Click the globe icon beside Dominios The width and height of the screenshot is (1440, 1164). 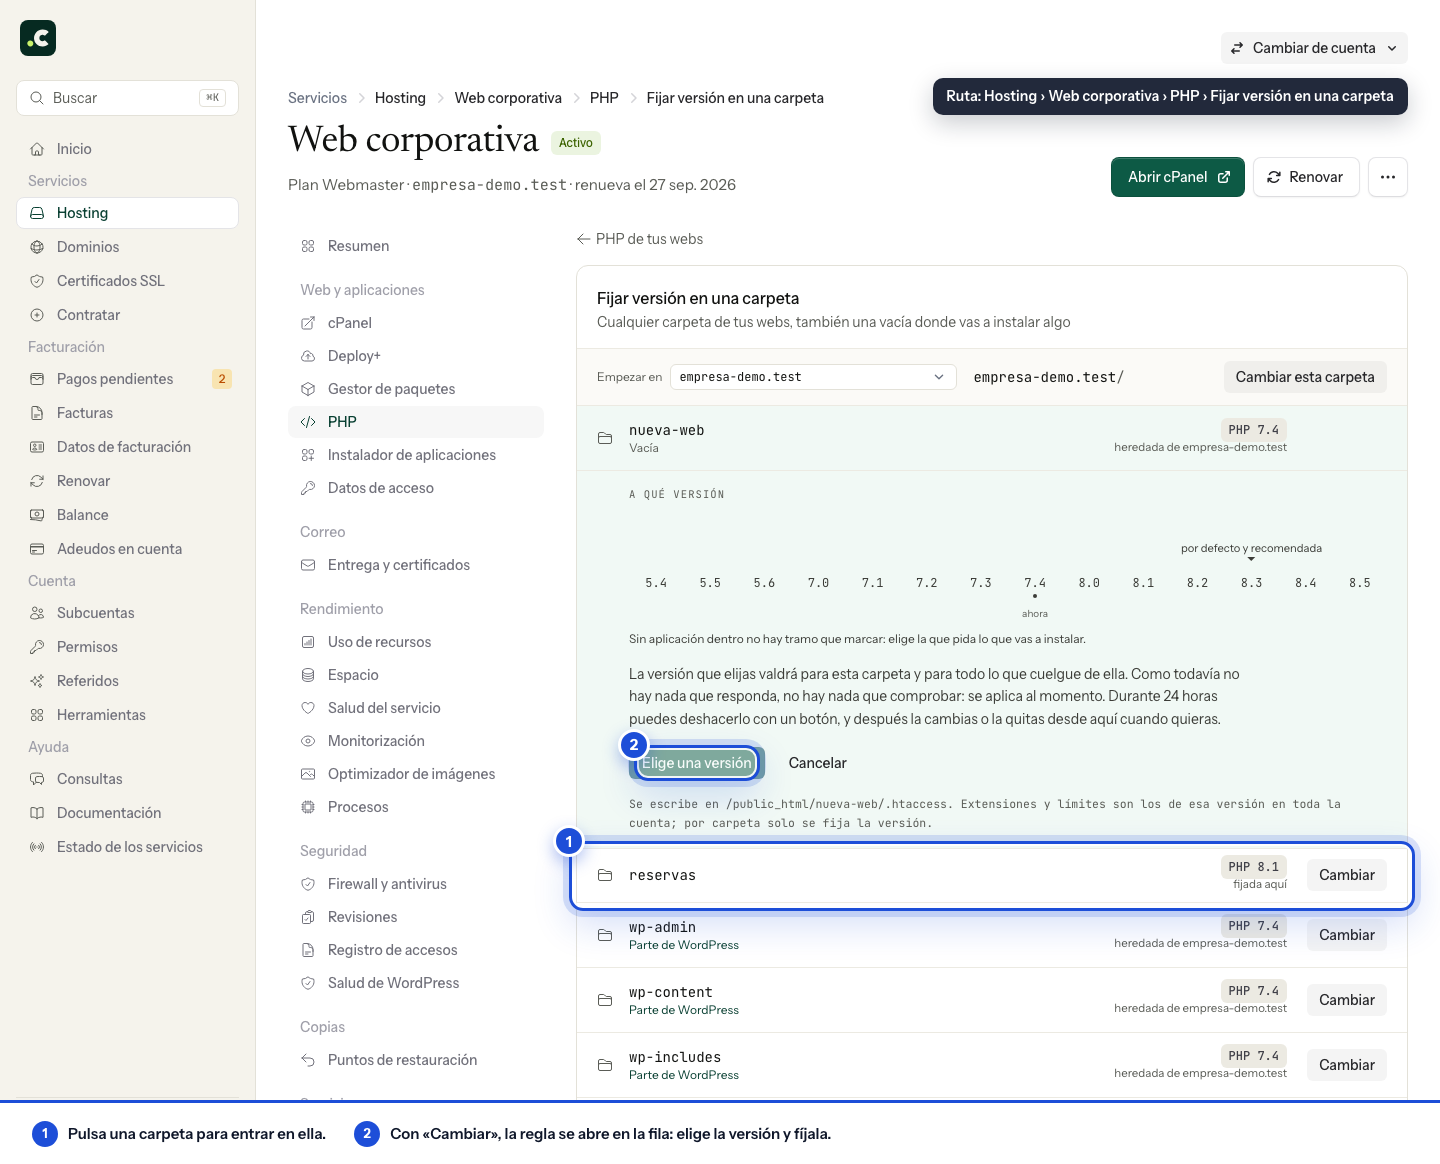point(37,247)
